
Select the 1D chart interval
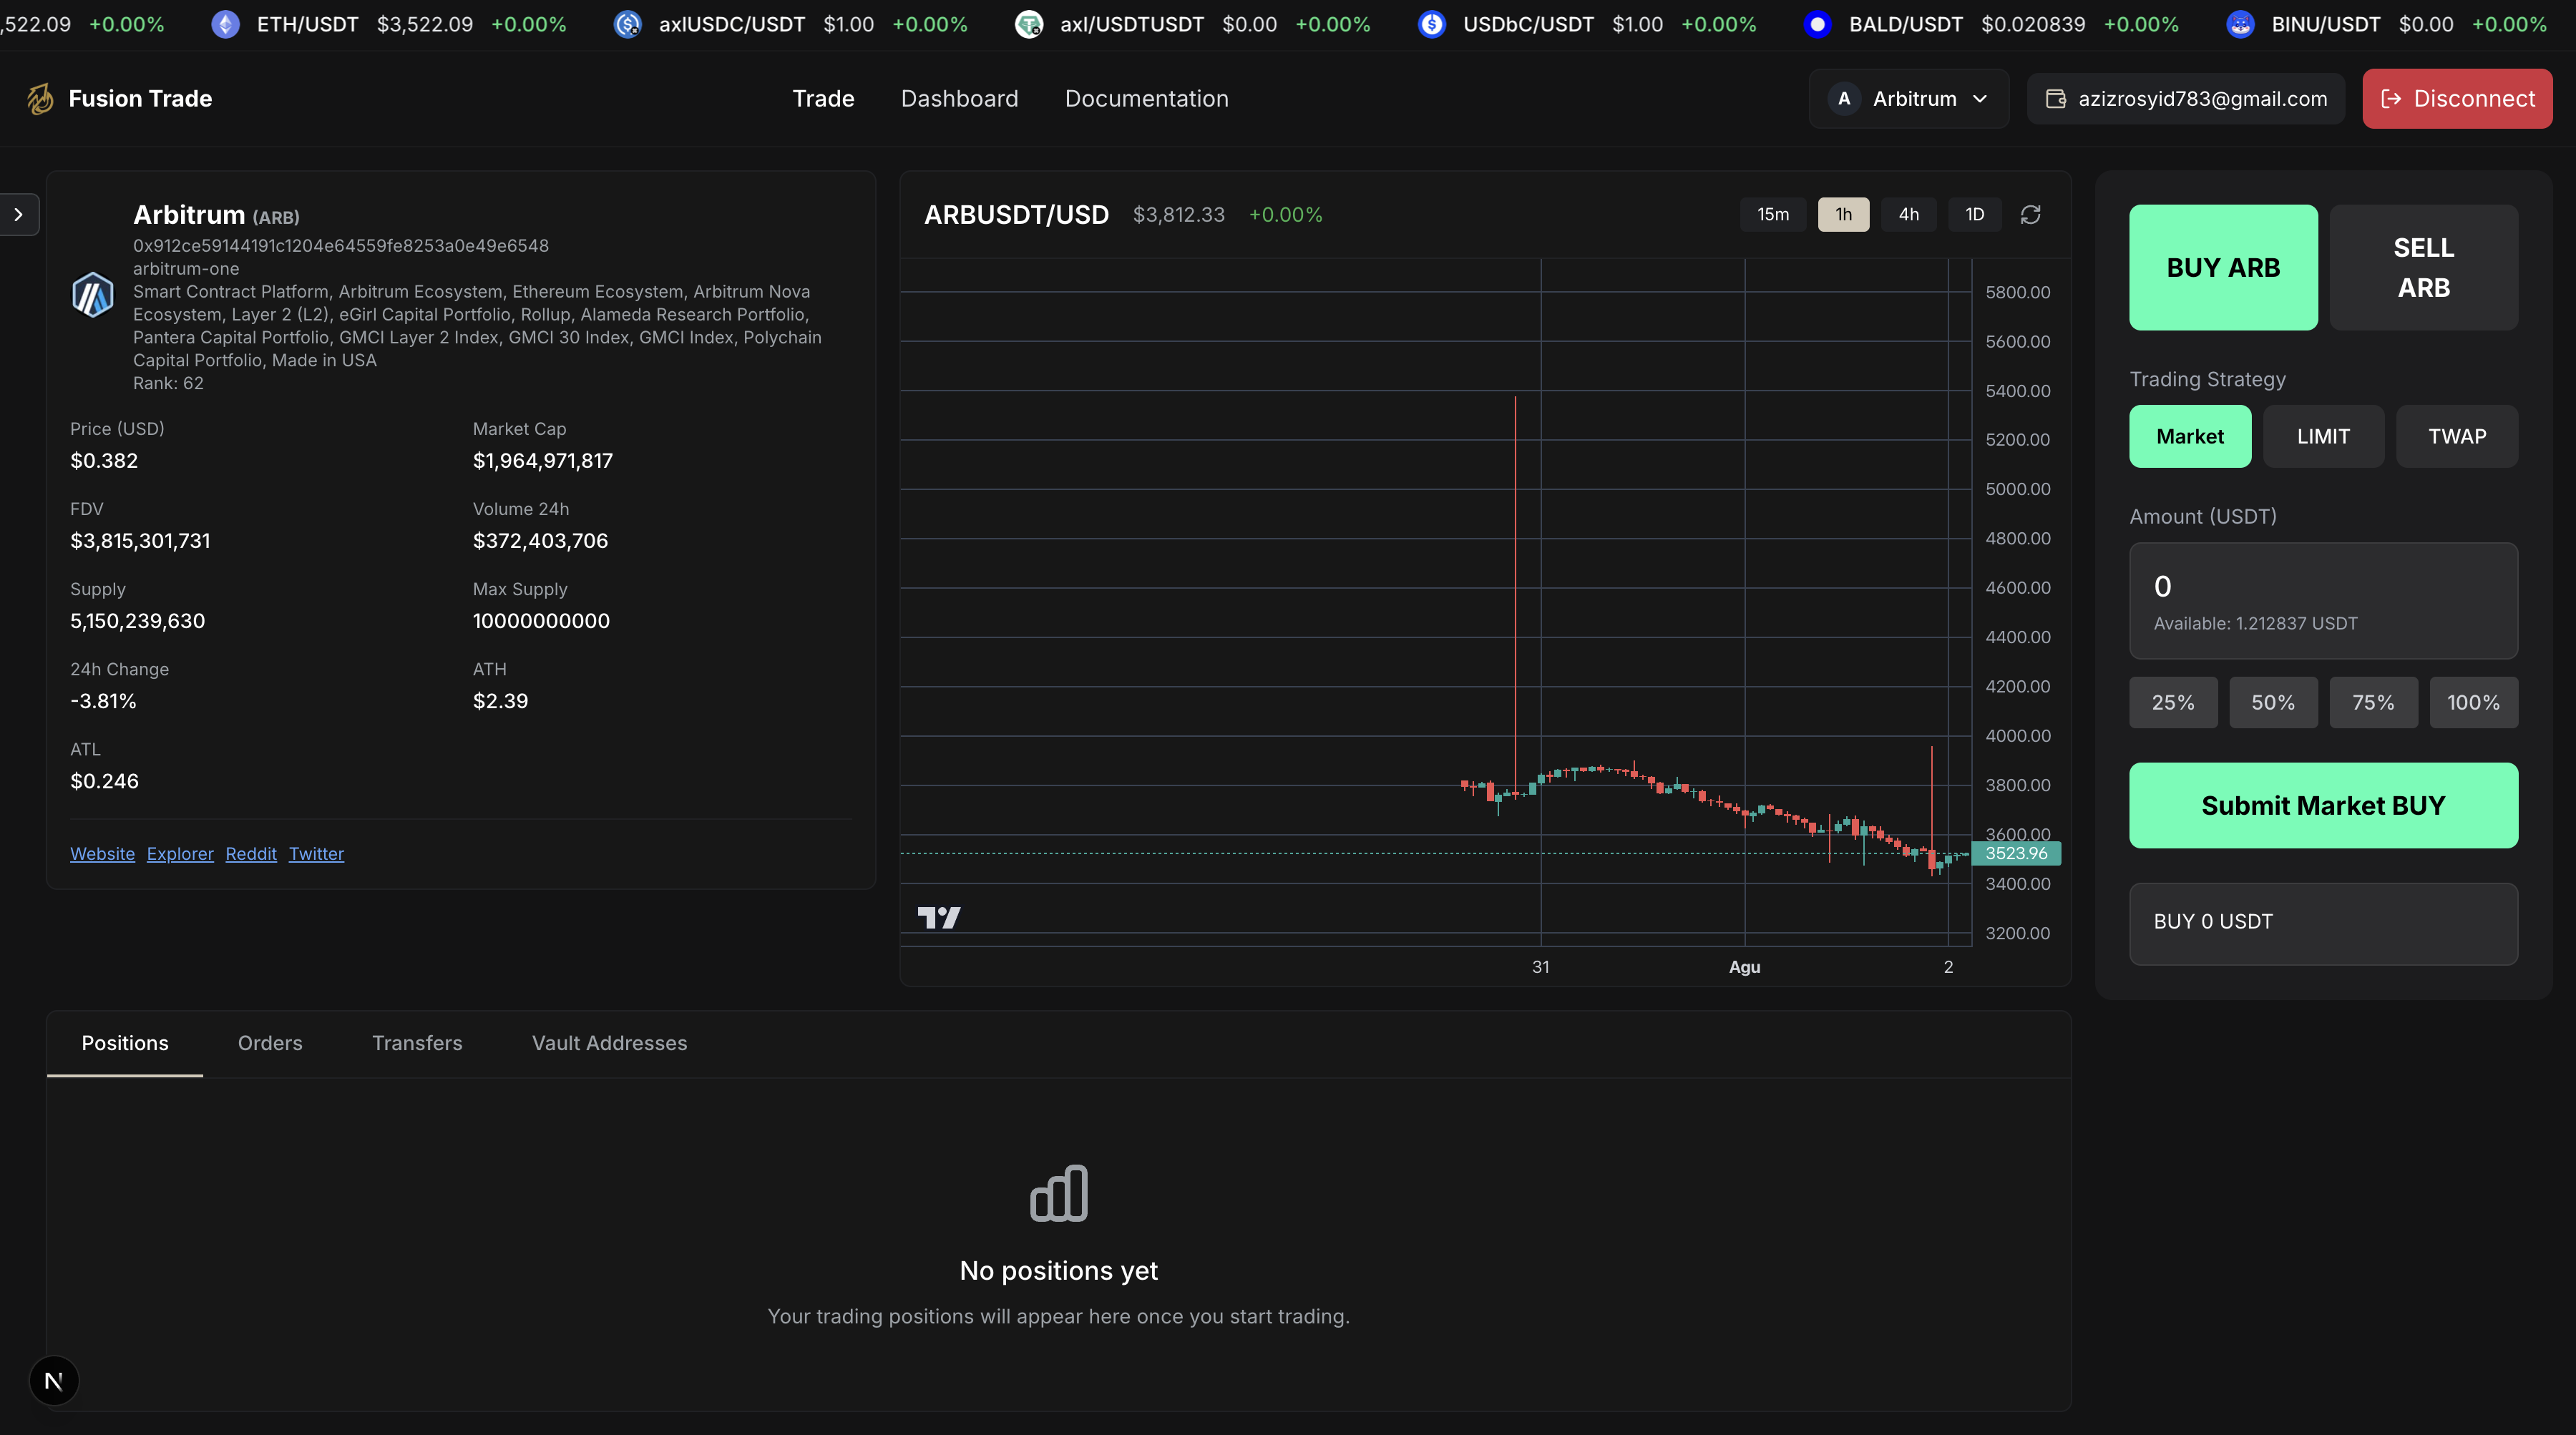(x=1974, y=214)
